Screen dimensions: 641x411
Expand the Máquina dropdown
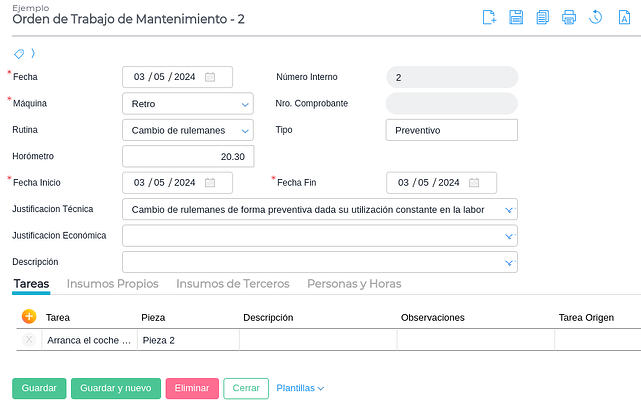(x=246, y=103)
